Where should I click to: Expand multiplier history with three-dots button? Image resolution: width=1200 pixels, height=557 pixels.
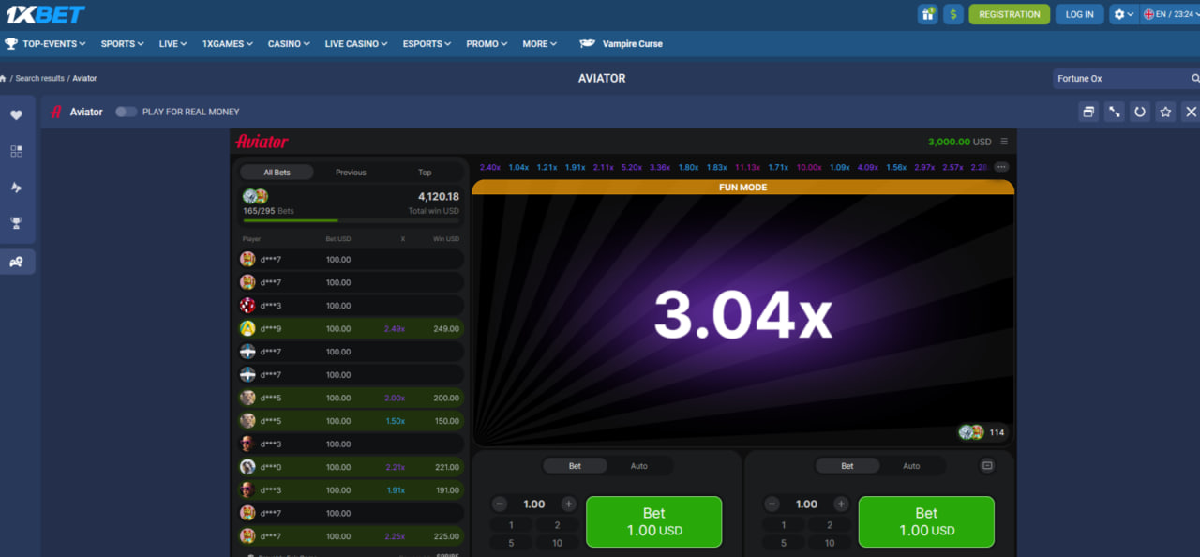pyautogui.click(x=1002, y=167)
